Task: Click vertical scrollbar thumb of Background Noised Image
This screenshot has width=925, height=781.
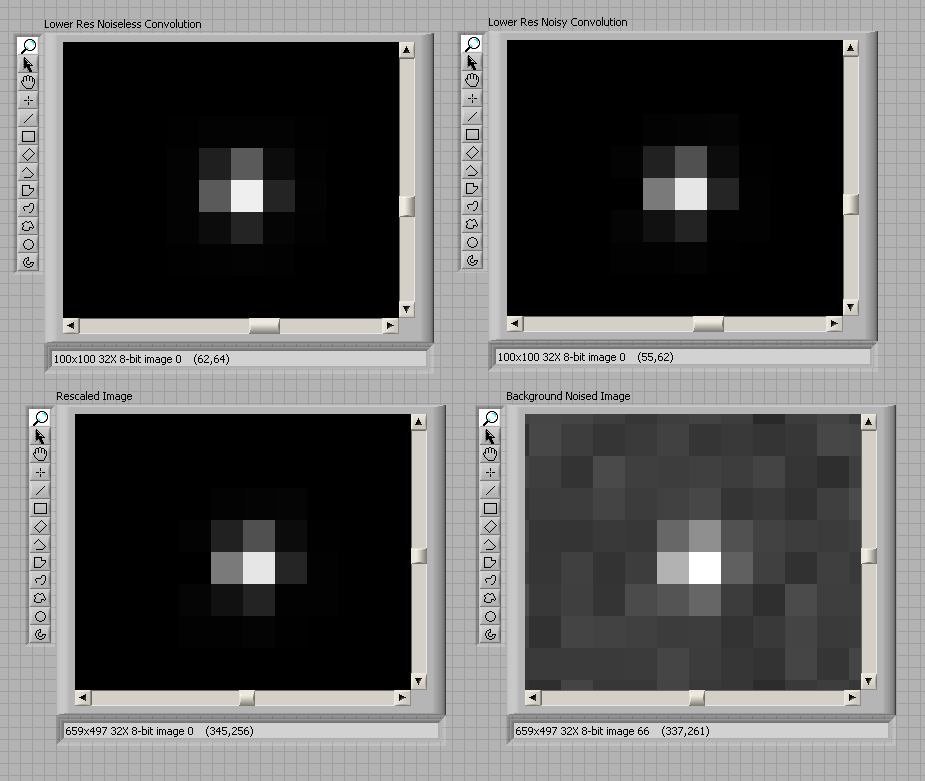Action: (x=868, y=555)
